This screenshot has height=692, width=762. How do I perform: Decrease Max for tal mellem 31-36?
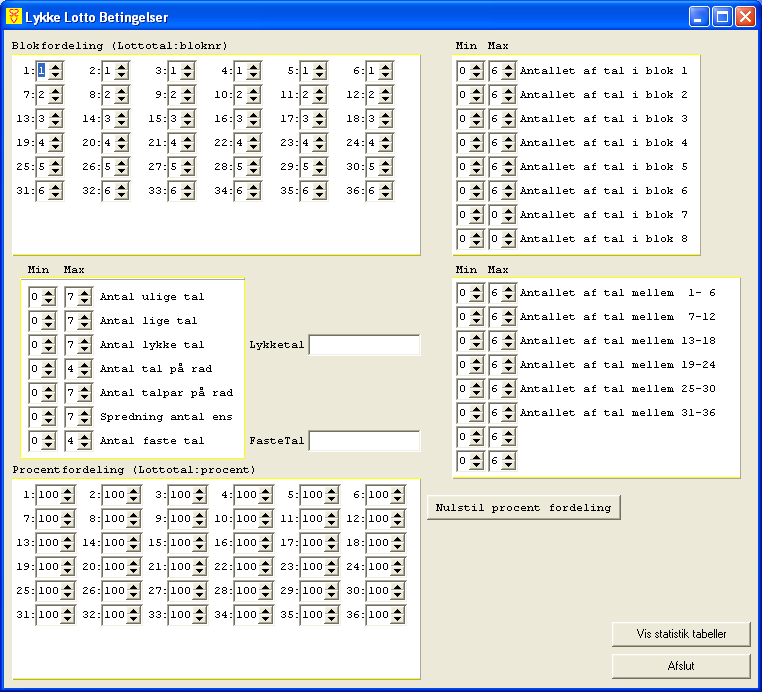[x=509, y=417]
